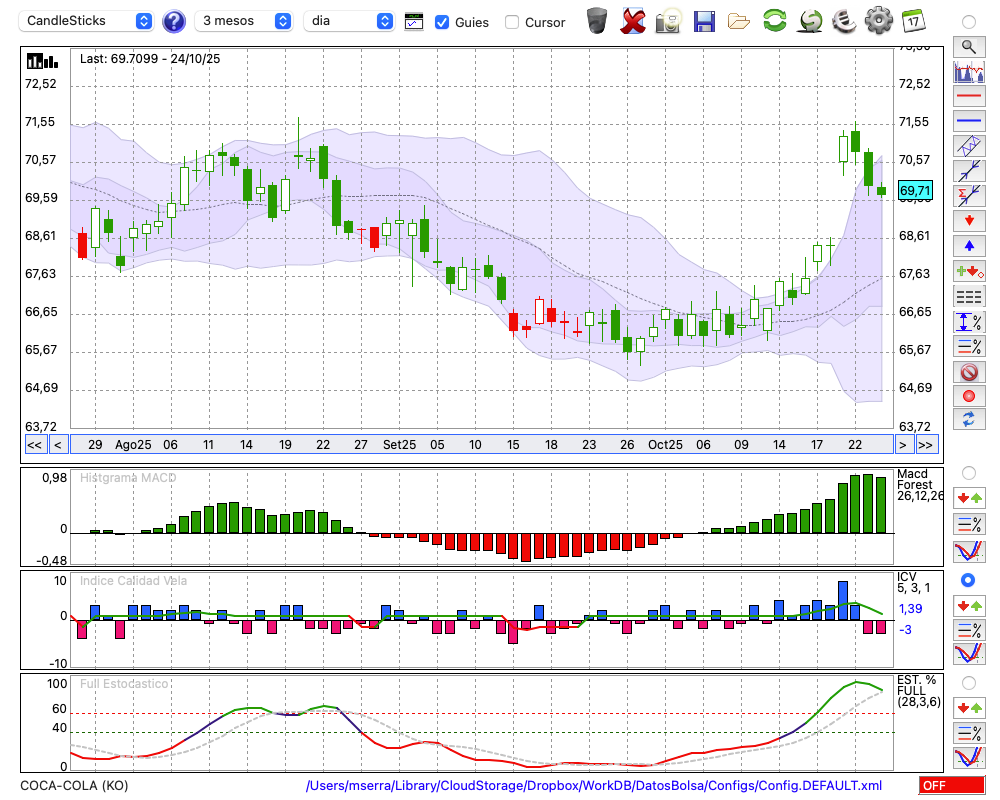Viewport: 1000px width, 800px height.
Task: Open the CandleSticks chart type dropdown
Action: click(x=88, y=21)
